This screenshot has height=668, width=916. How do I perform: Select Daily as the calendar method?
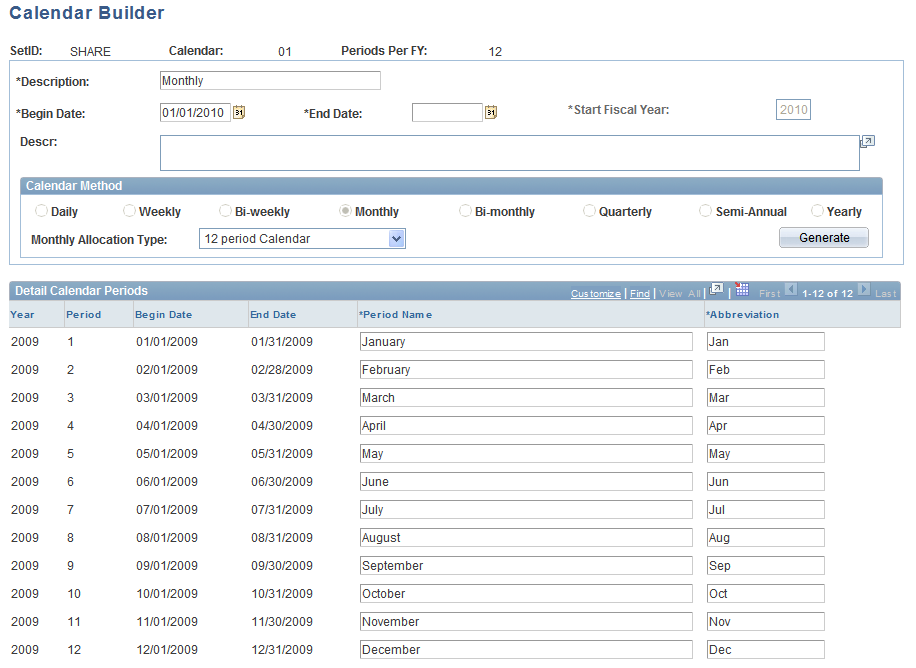[41, 211]
